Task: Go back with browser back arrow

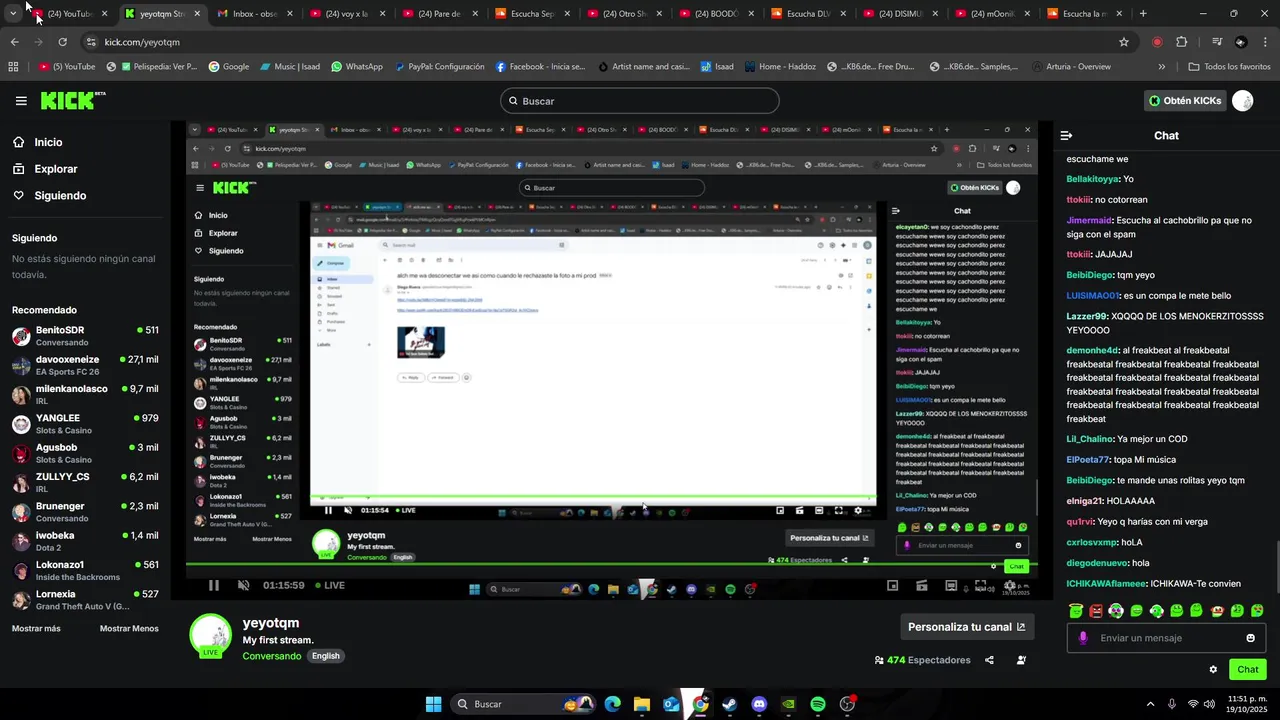Action: pyautogui.click(x=14, y=42)
